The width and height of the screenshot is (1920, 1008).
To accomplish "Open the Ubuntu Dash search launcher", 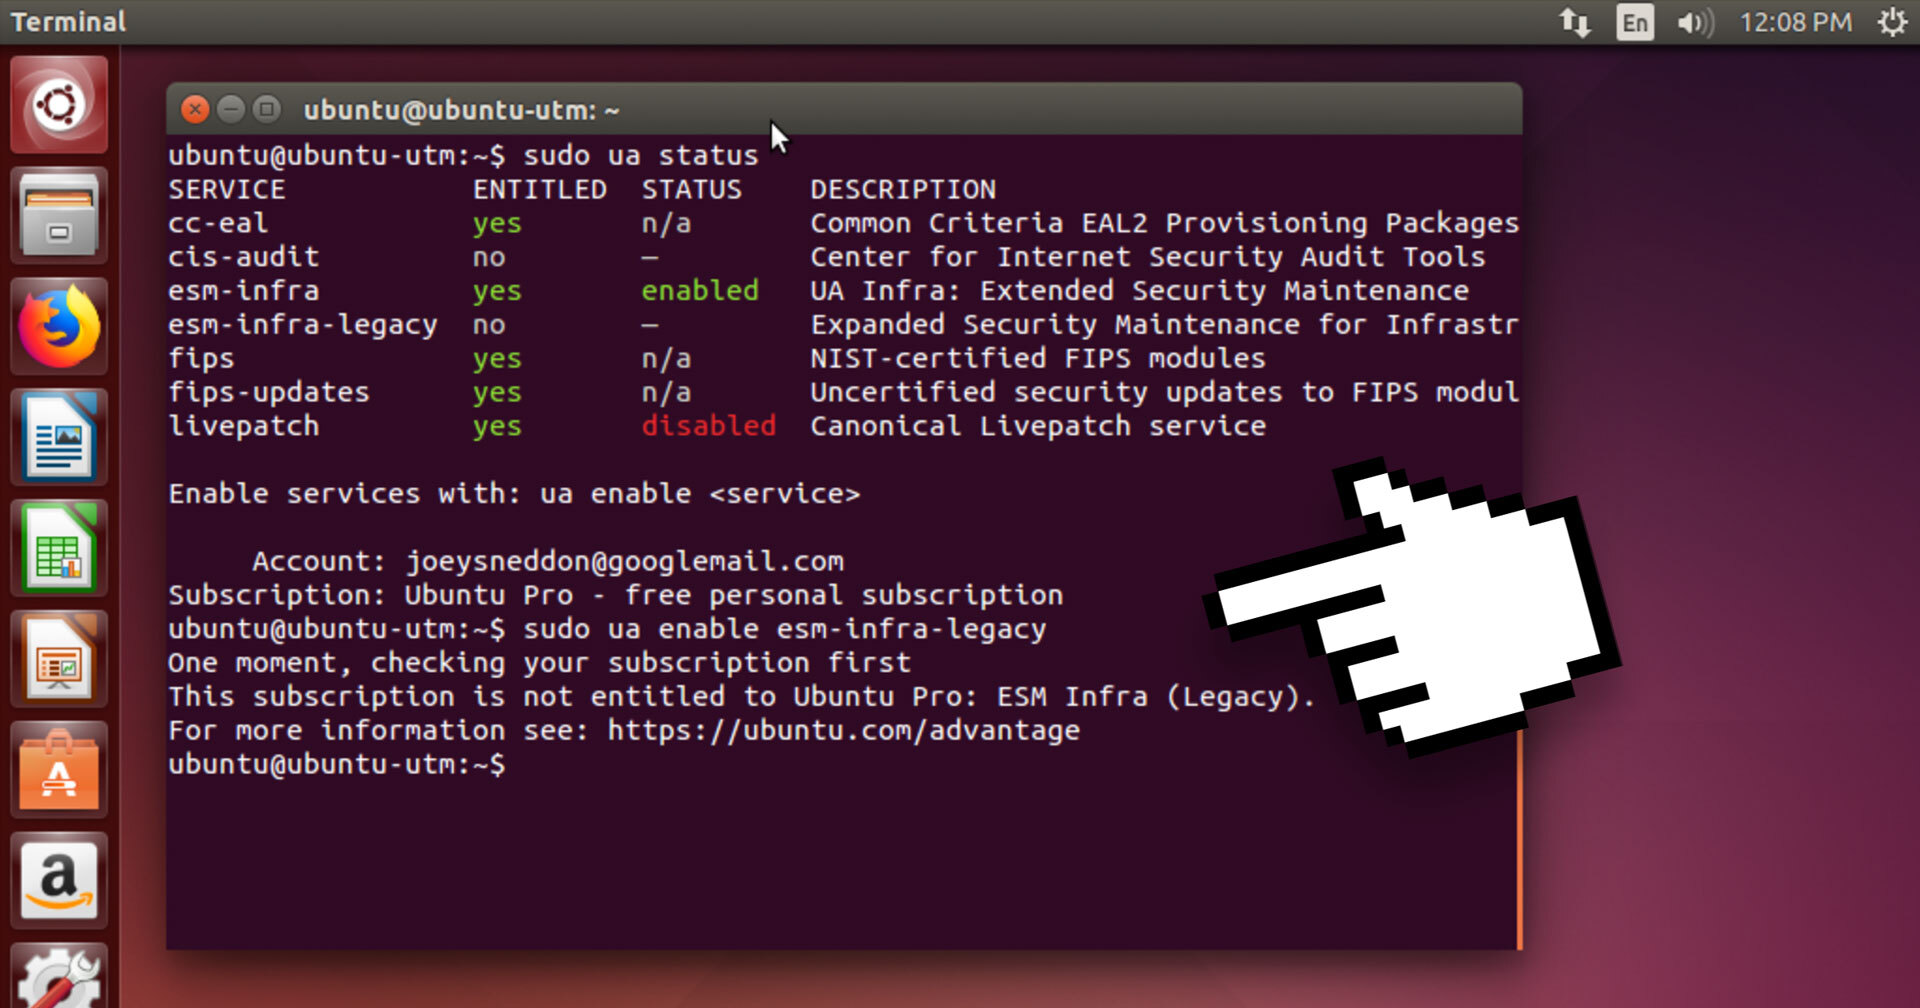I will (x=59, y=105).
